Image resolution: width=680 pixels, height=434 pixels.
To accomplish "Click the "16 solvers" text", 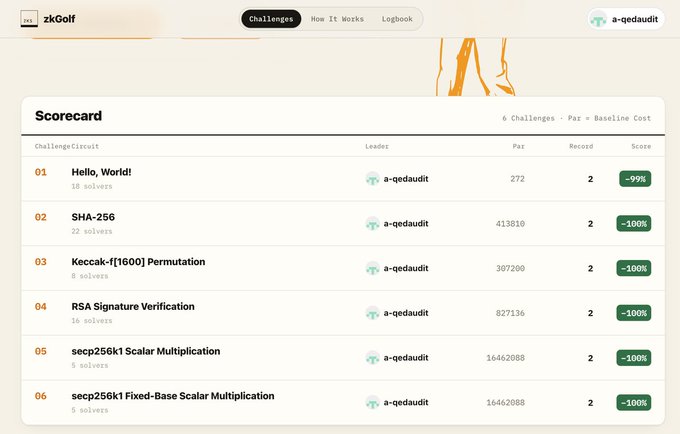I will tap(92, 320).
